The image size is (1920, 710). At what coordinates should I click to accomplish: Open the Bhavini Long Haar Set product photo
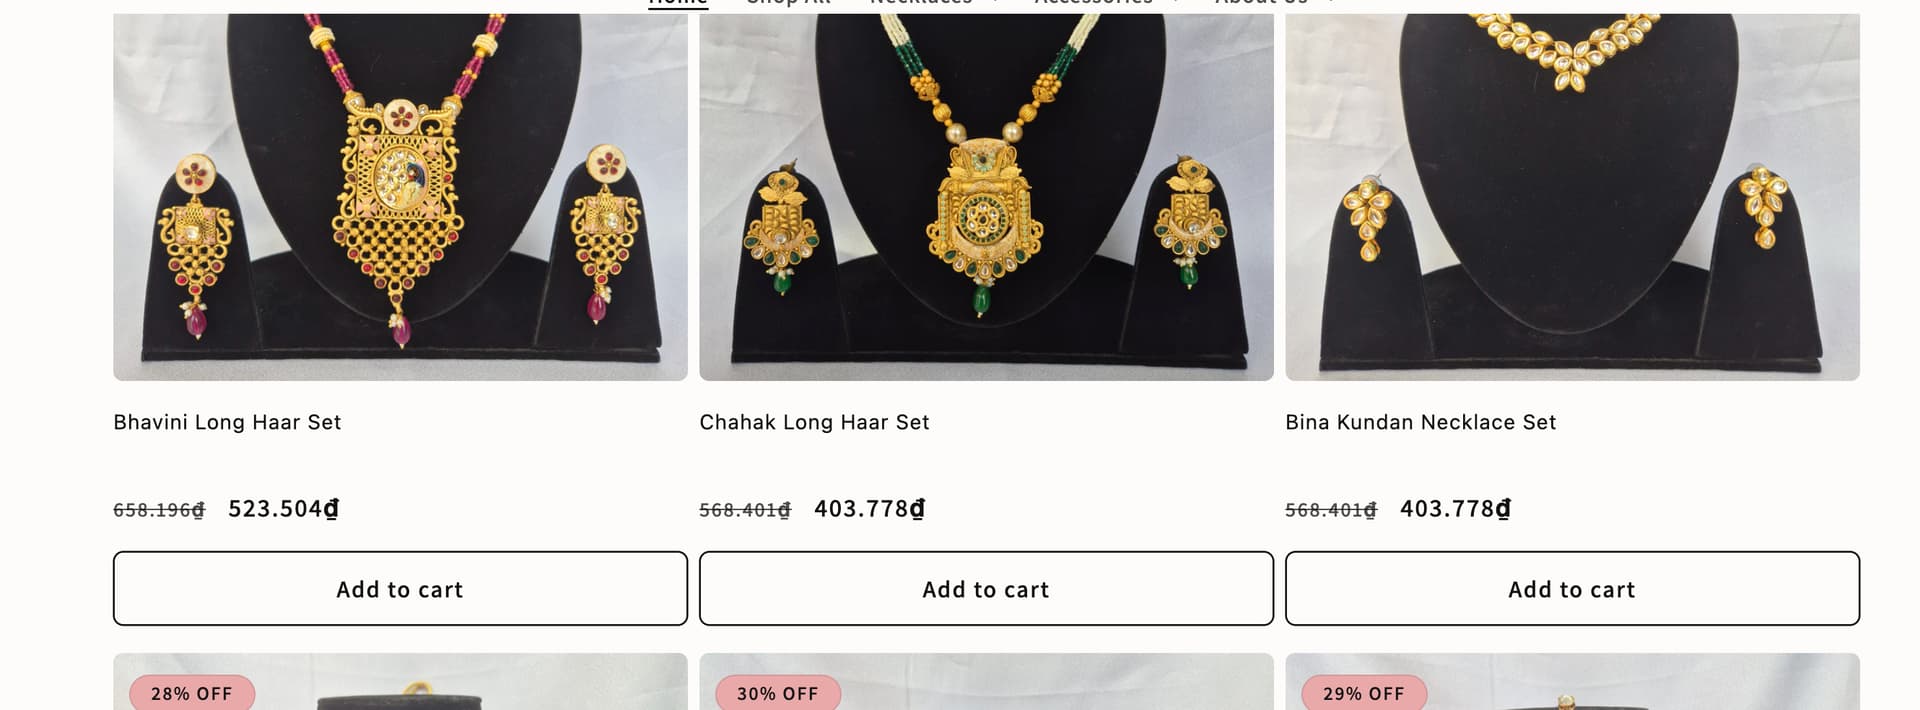(x=400, y=197)
